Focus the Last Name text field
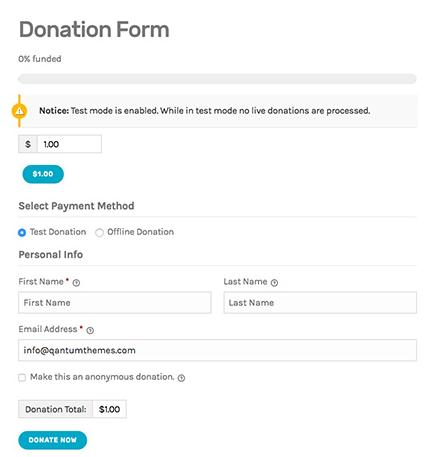The width and height of the screenshot is (433, 457). coord(320,303)
